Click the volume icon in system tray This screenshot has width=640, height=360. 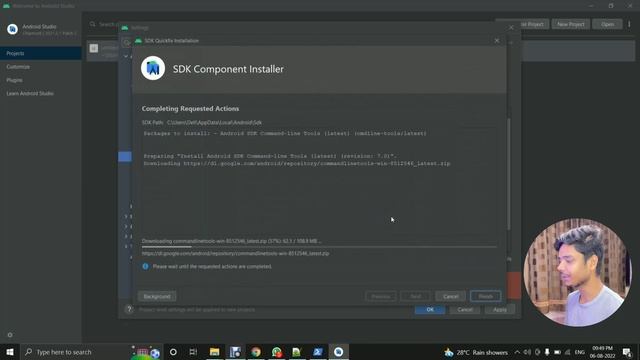527,352
